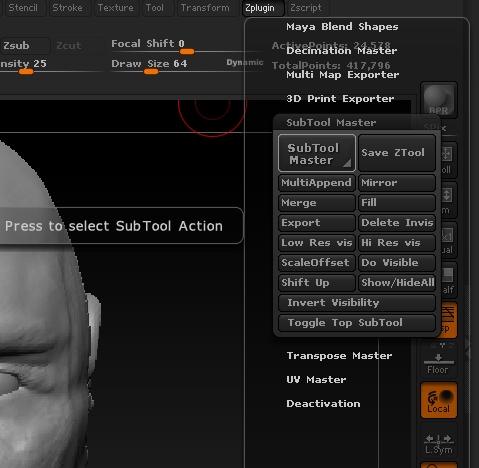This screenshot has height=468, width=479.
Task: Click Hi Res vis button
Action: (397, 243)
